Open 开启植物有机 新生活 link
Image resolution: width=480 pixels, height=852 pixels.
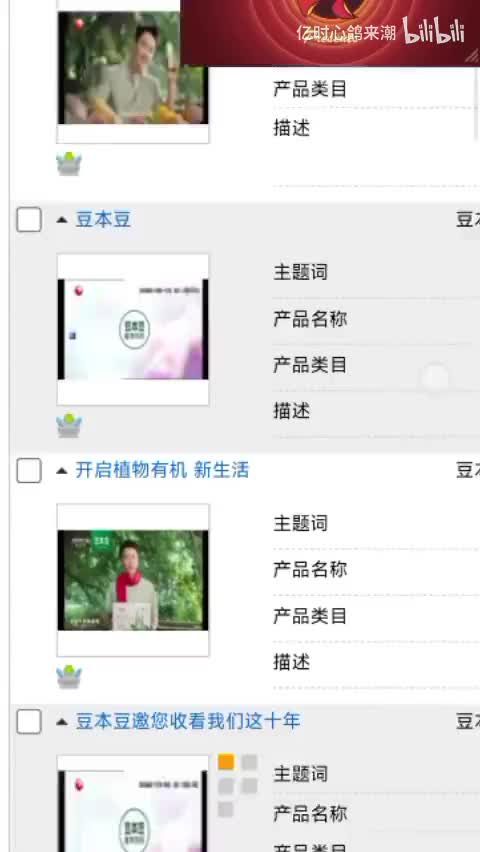162,471
